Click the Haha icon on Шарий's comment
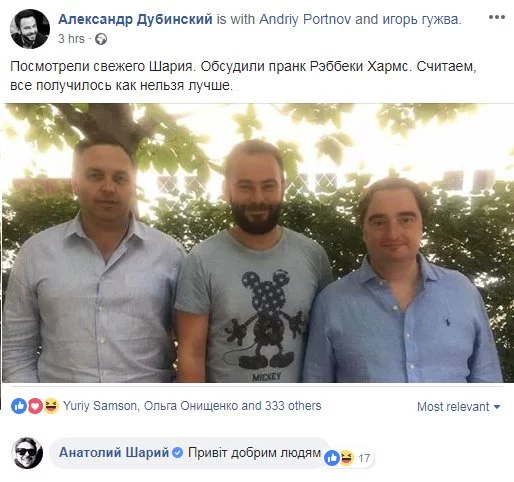 (x=346, y=457)
